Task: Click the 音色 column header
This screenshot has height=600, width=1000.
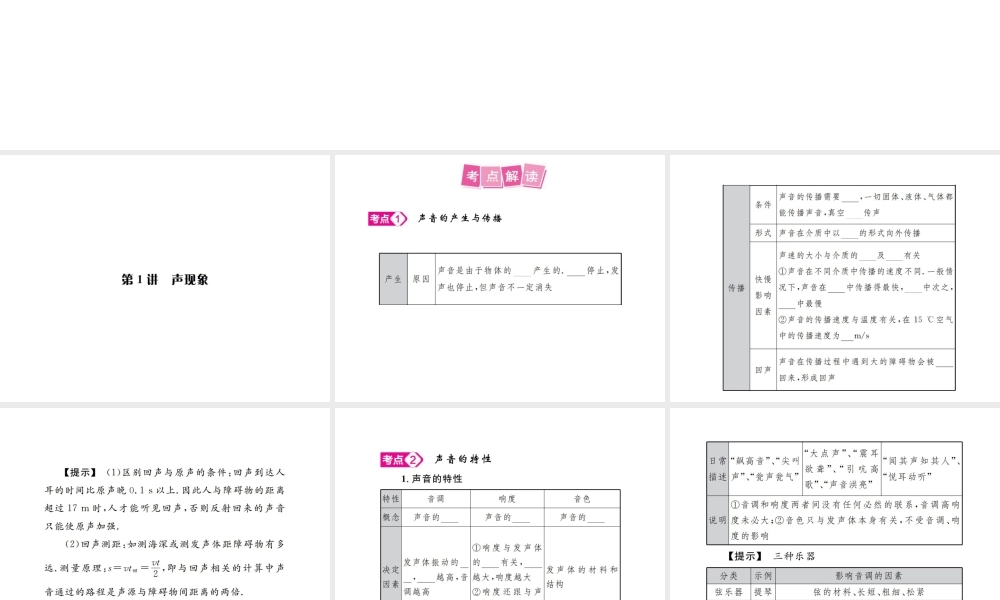Action: (x=582, y=499)
